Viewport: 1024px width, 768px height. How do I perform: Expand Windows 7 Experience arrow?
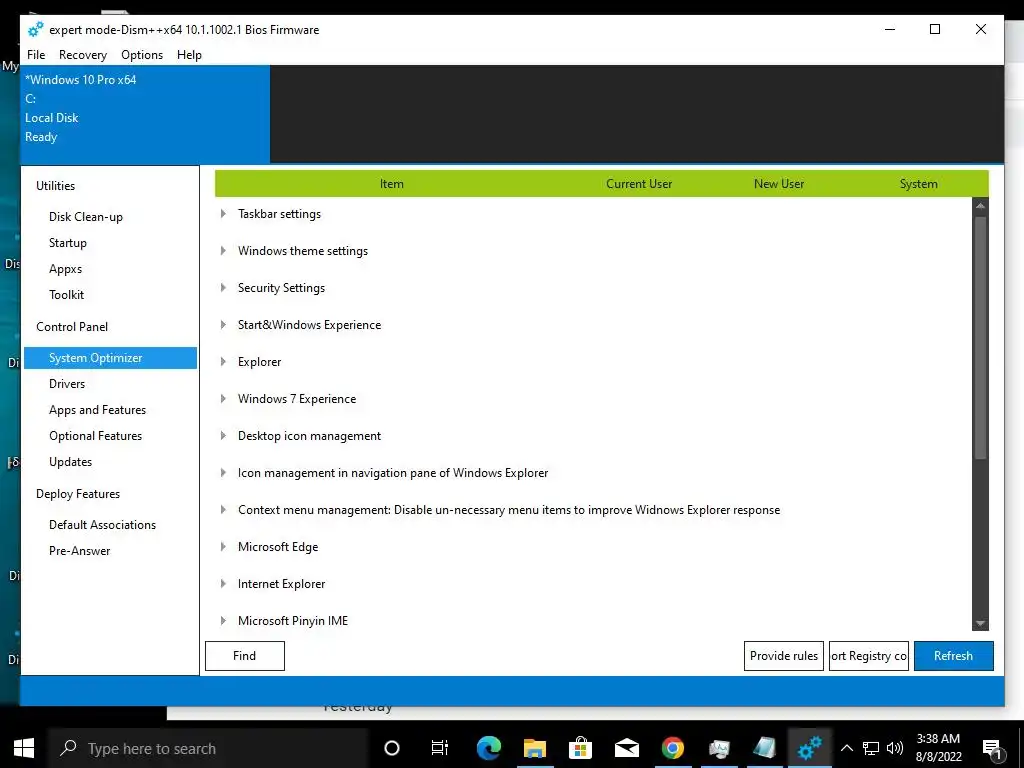[223, 398]
